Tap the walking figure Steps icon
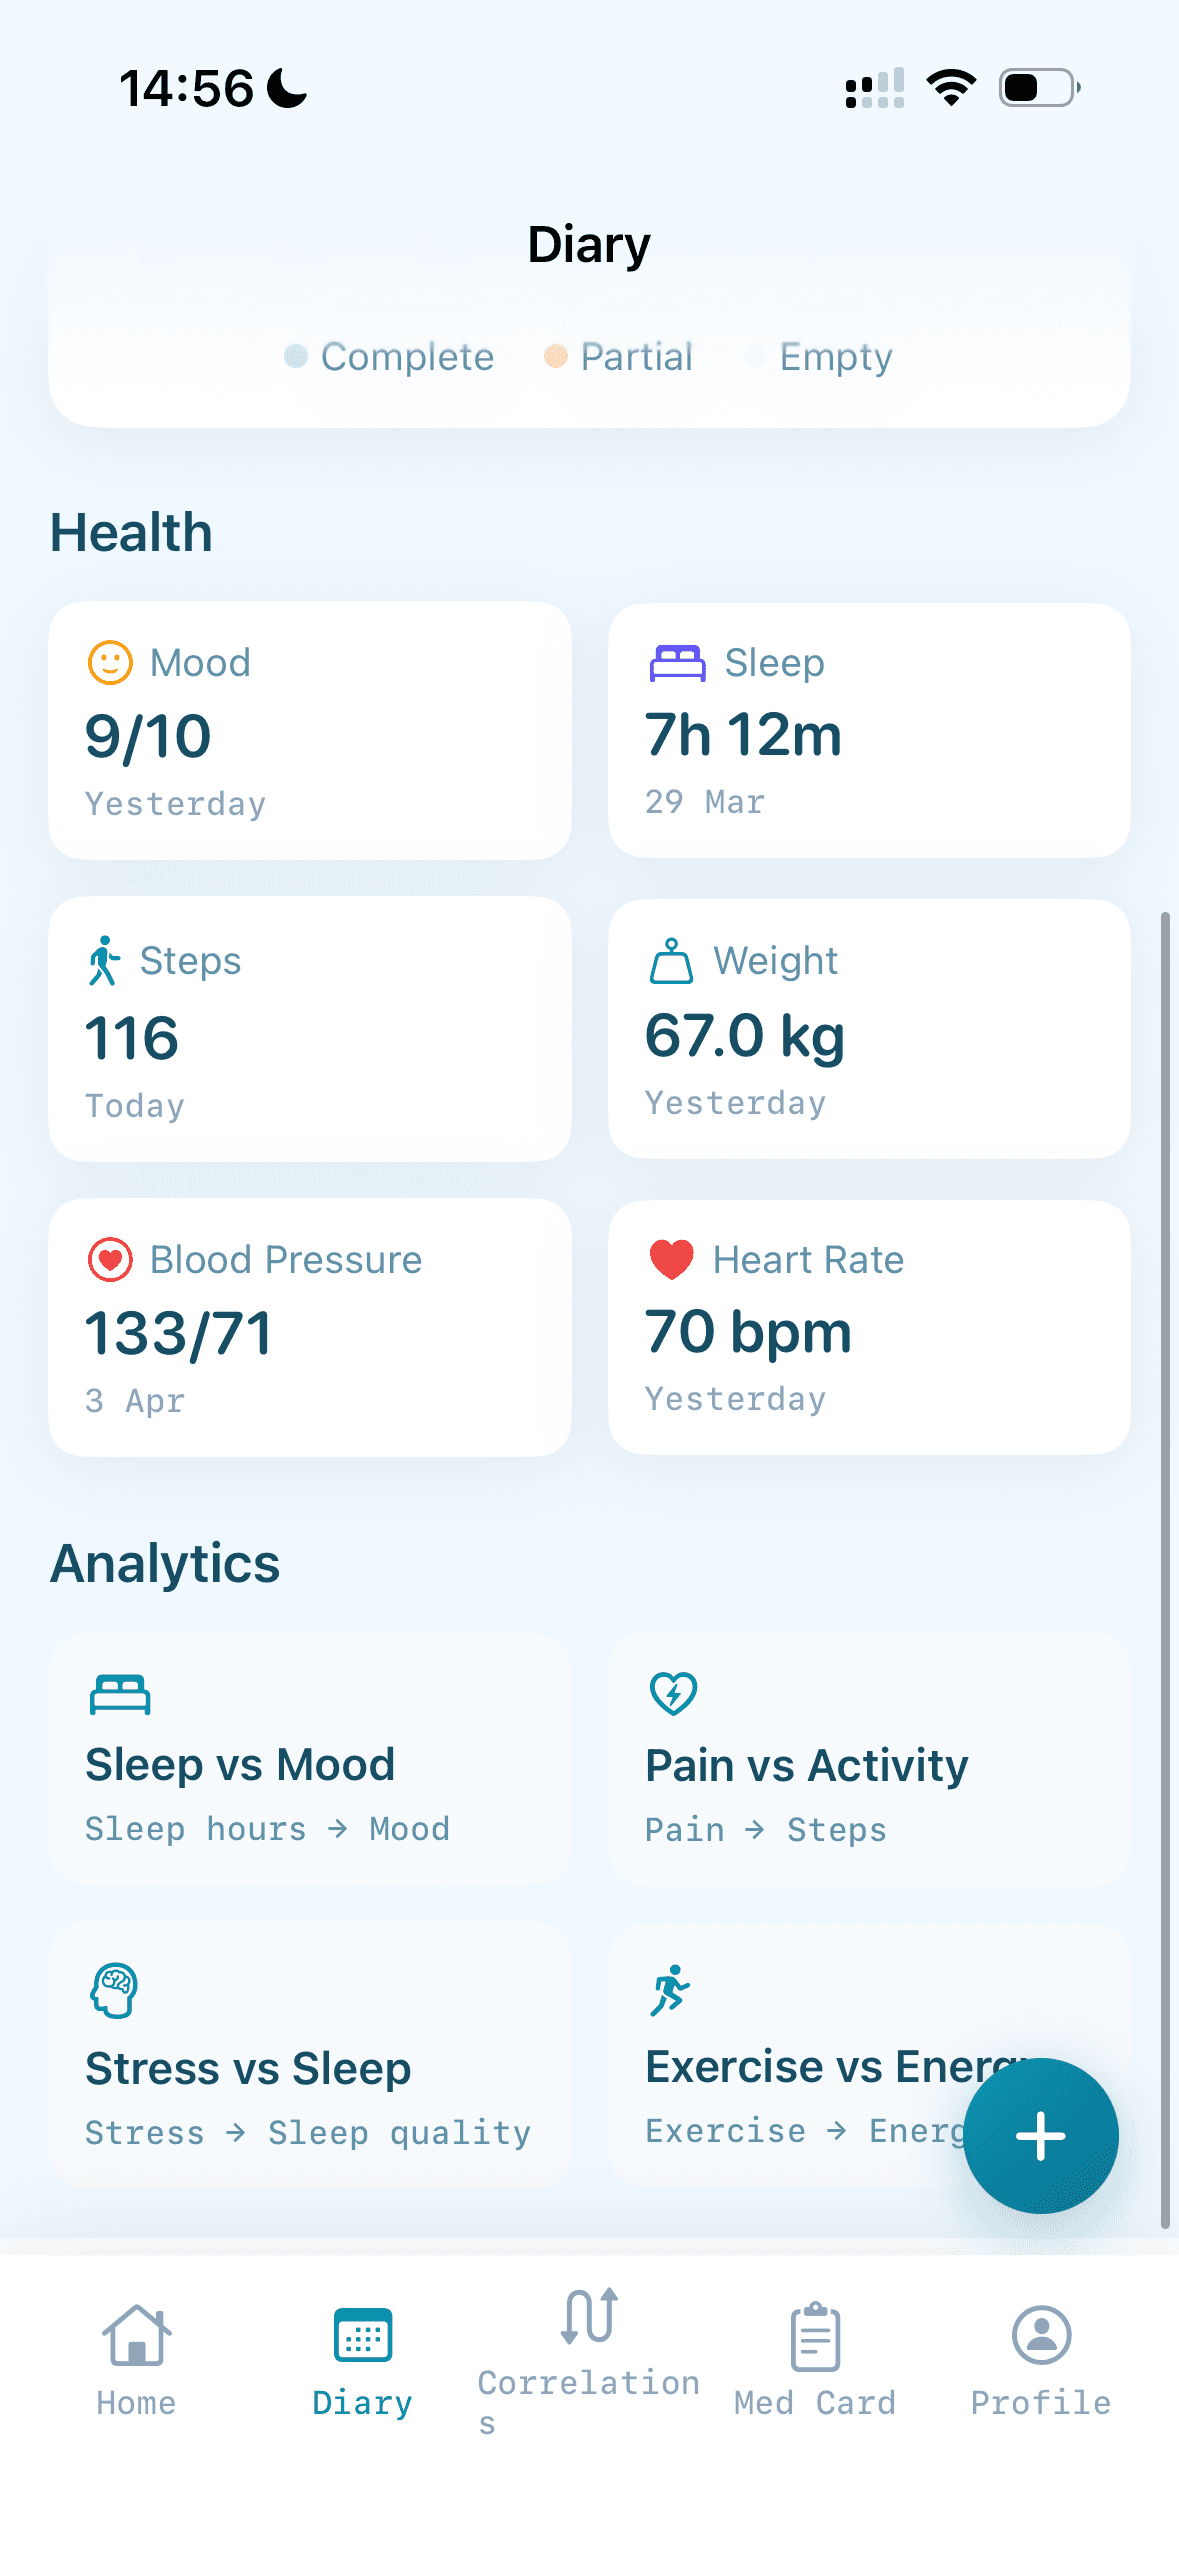Image resolution: width=1179 pixels, height=2556 pixels. pos(103,961)
